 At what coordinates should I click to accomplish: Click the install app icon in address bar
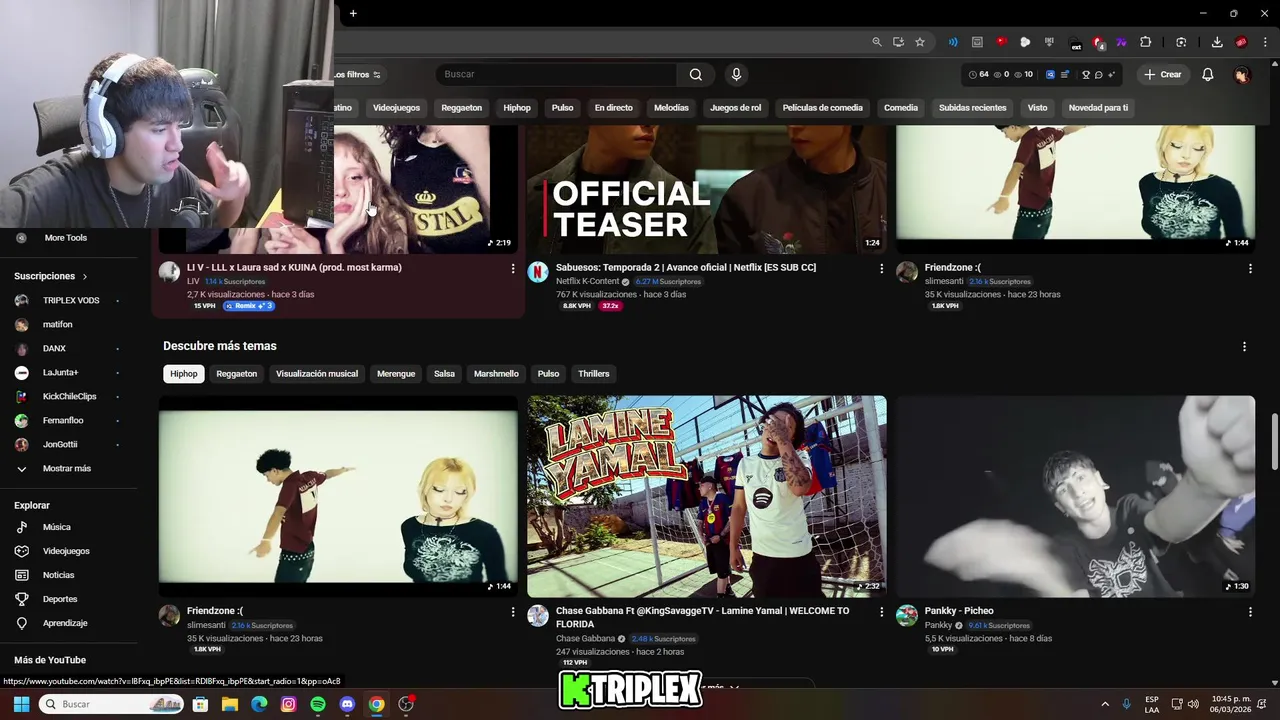898,42
